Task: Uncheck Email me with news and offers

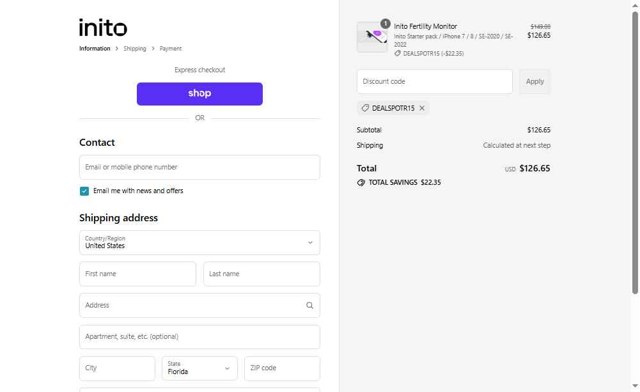Action: (x=84, y=191)
